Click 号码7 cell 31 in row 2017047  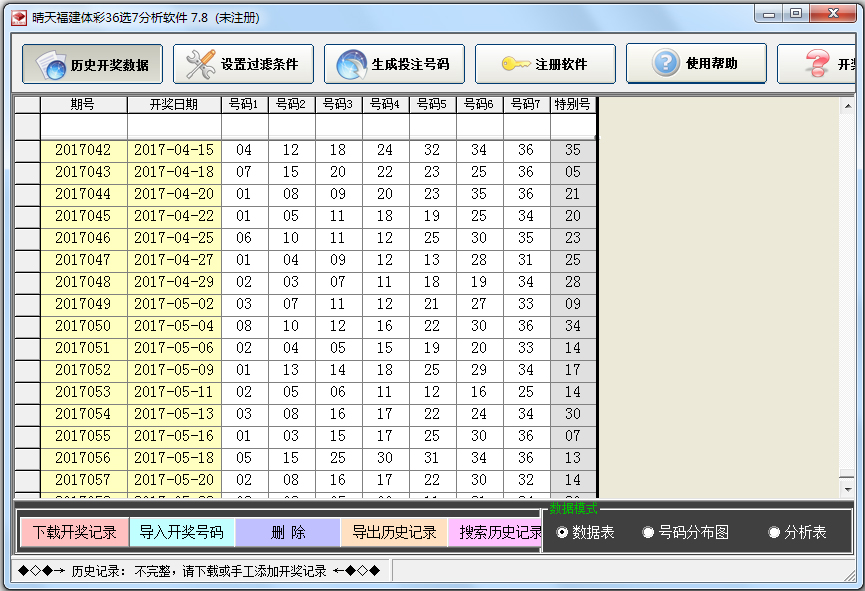coord(526,260)
